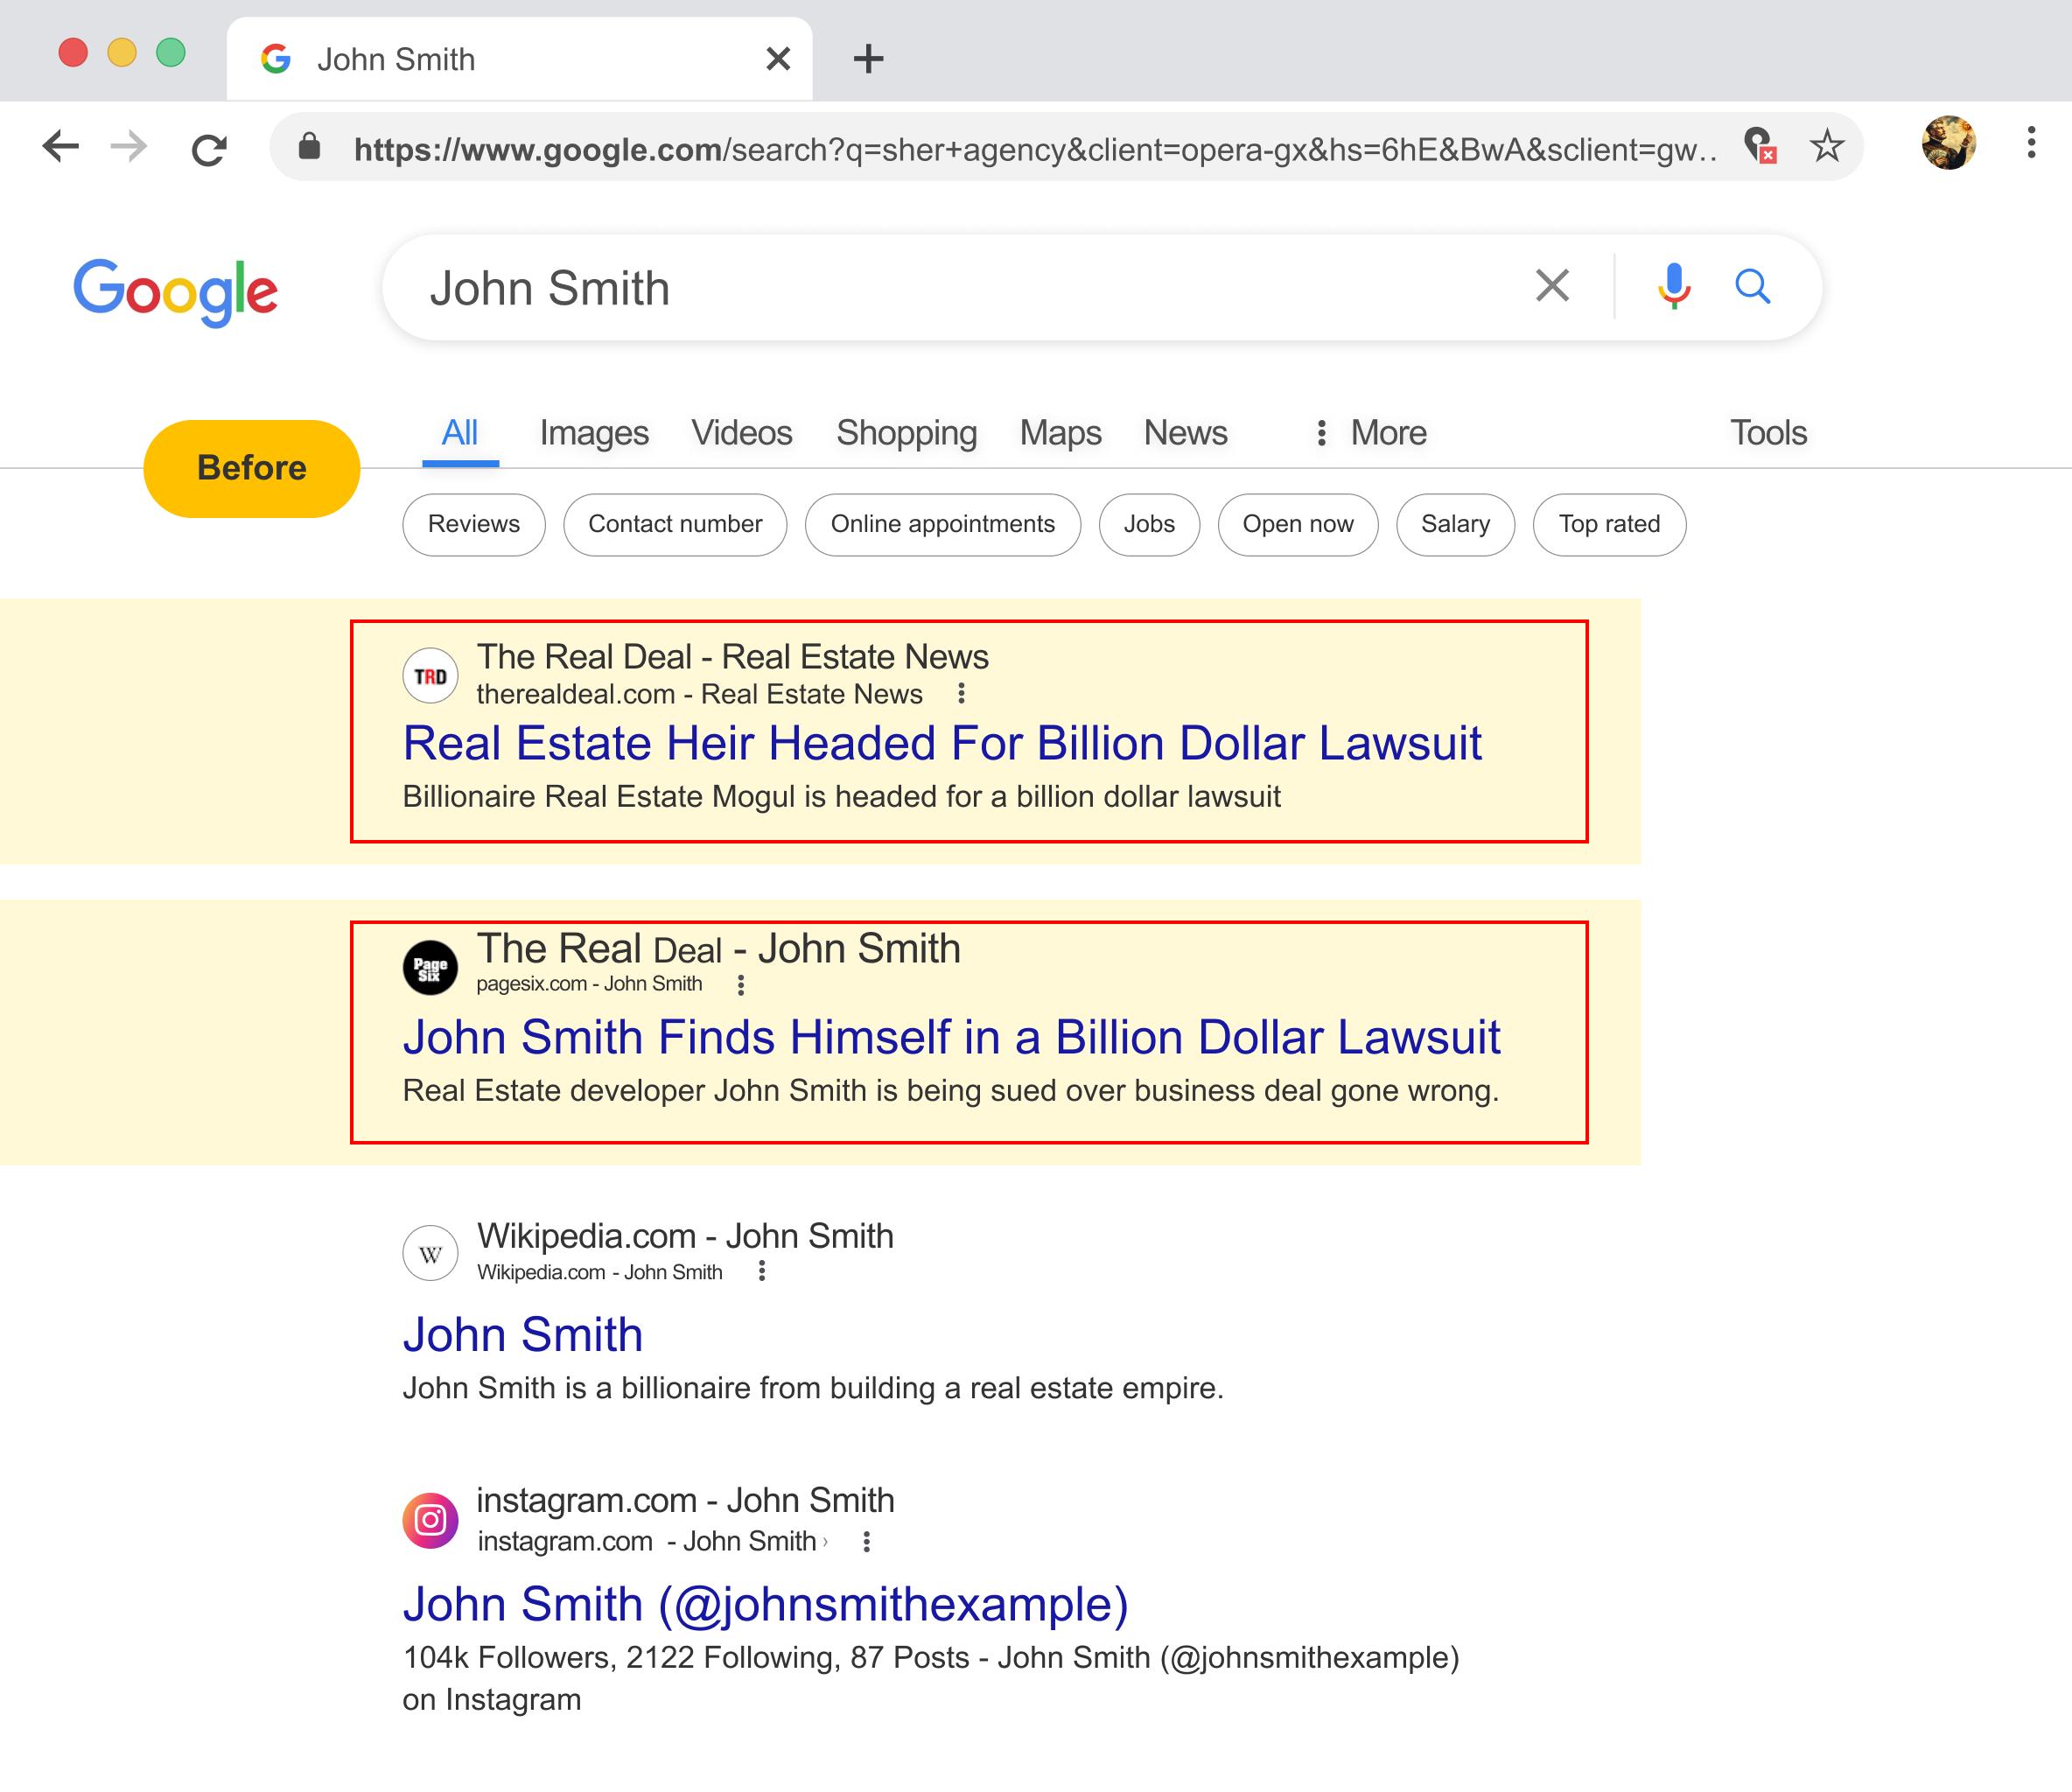Open options for therealdeal.com result
The width and height of the screenshot is (2072, 1792).
(x=961, y=693)
